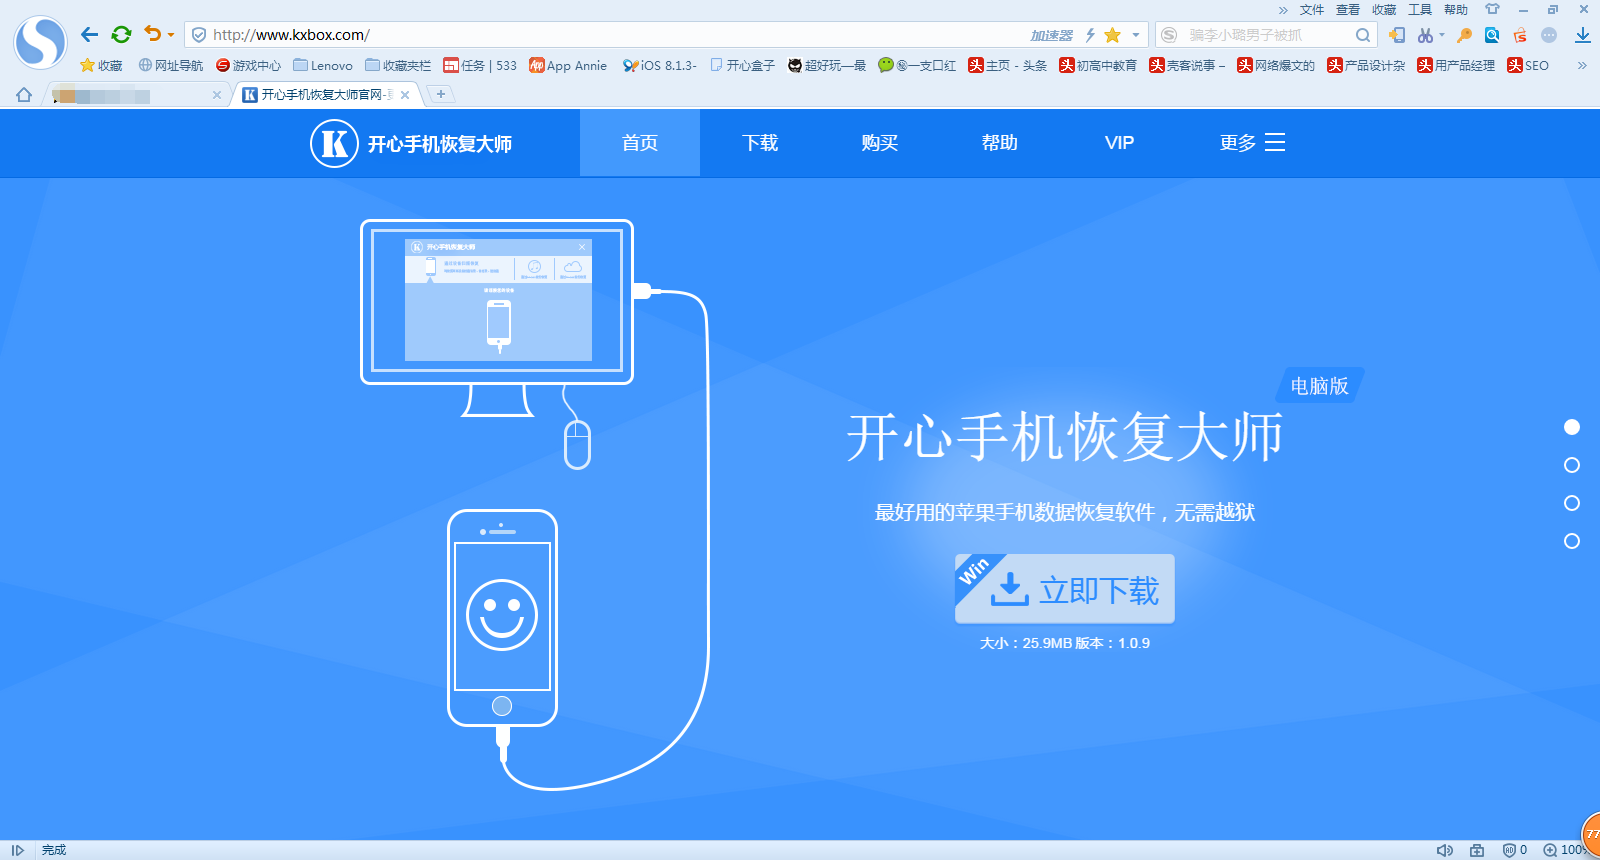Open the SEO bookmark

tap(1528, 65)
